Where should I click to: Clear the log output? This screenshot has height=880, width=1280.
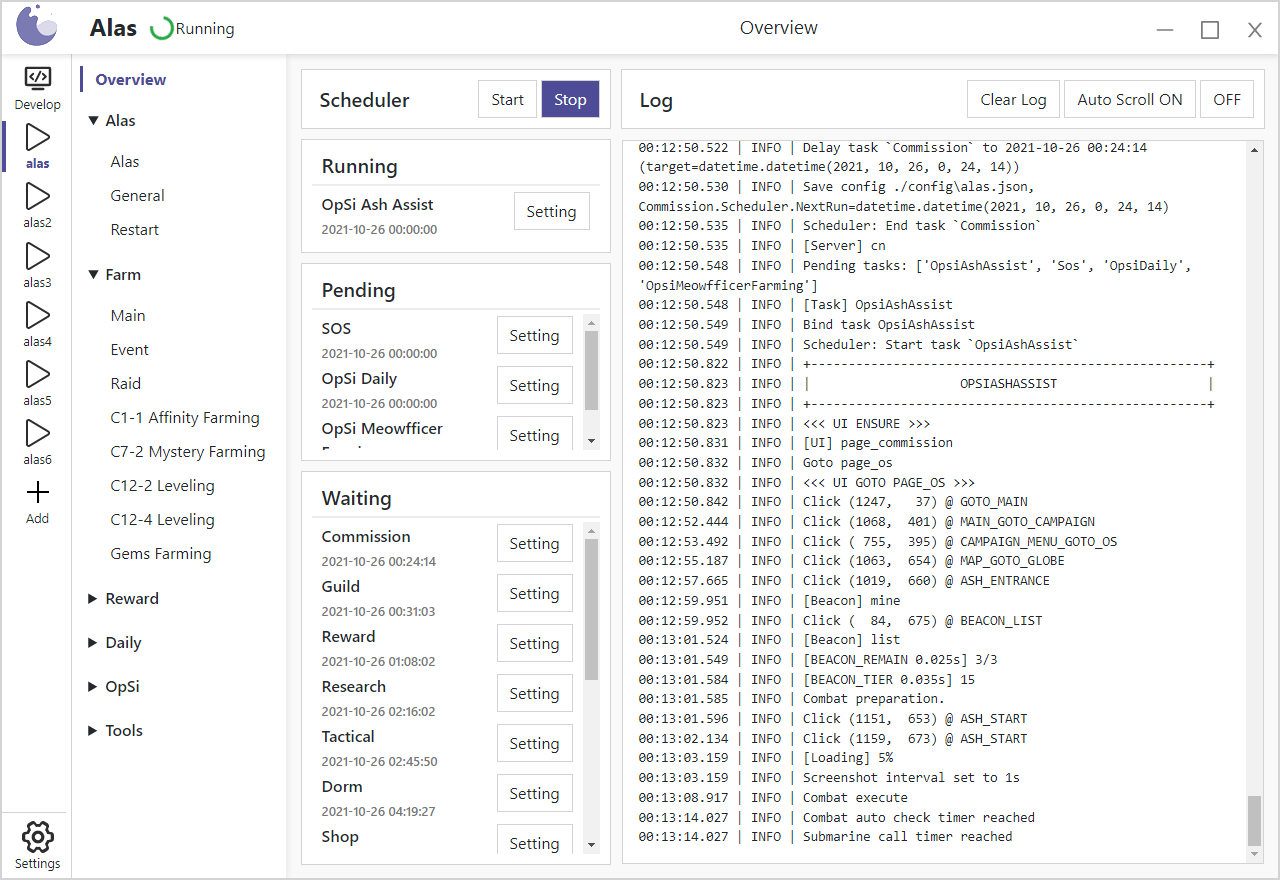click(x=1013, y=100)
